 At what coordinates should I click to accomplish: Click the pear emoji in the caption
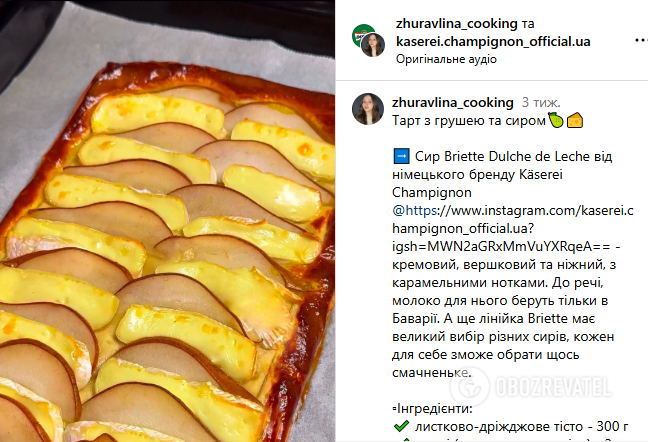click(x=555, y=120)
